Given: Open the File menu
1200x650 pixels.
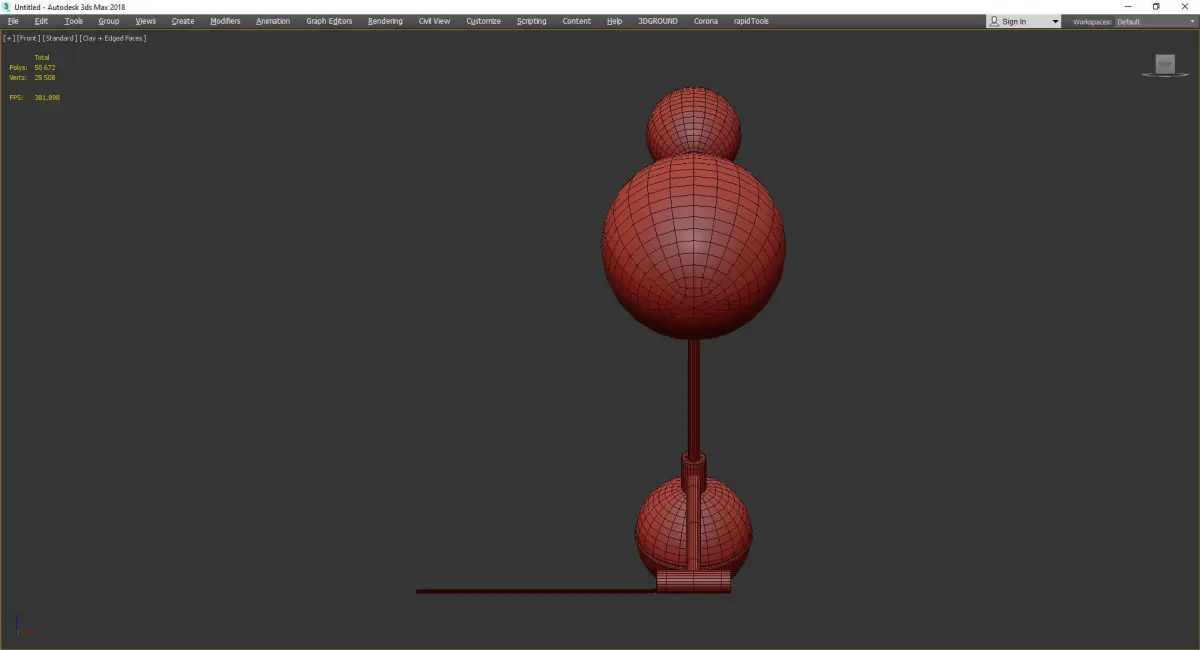Looking at the screenshot, I should (x=13, y=21).
